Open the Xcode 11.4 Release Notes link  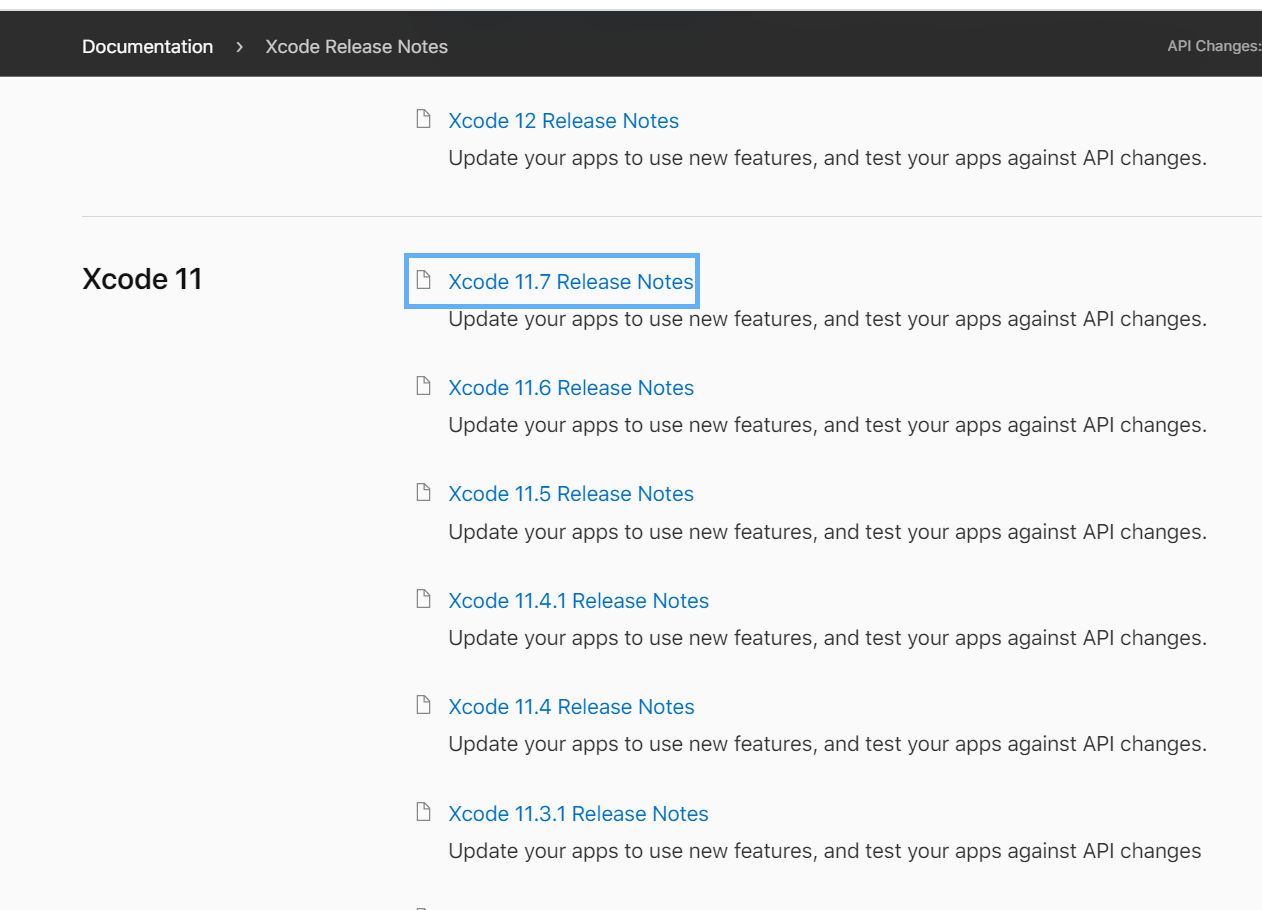[x=570, y=707]
